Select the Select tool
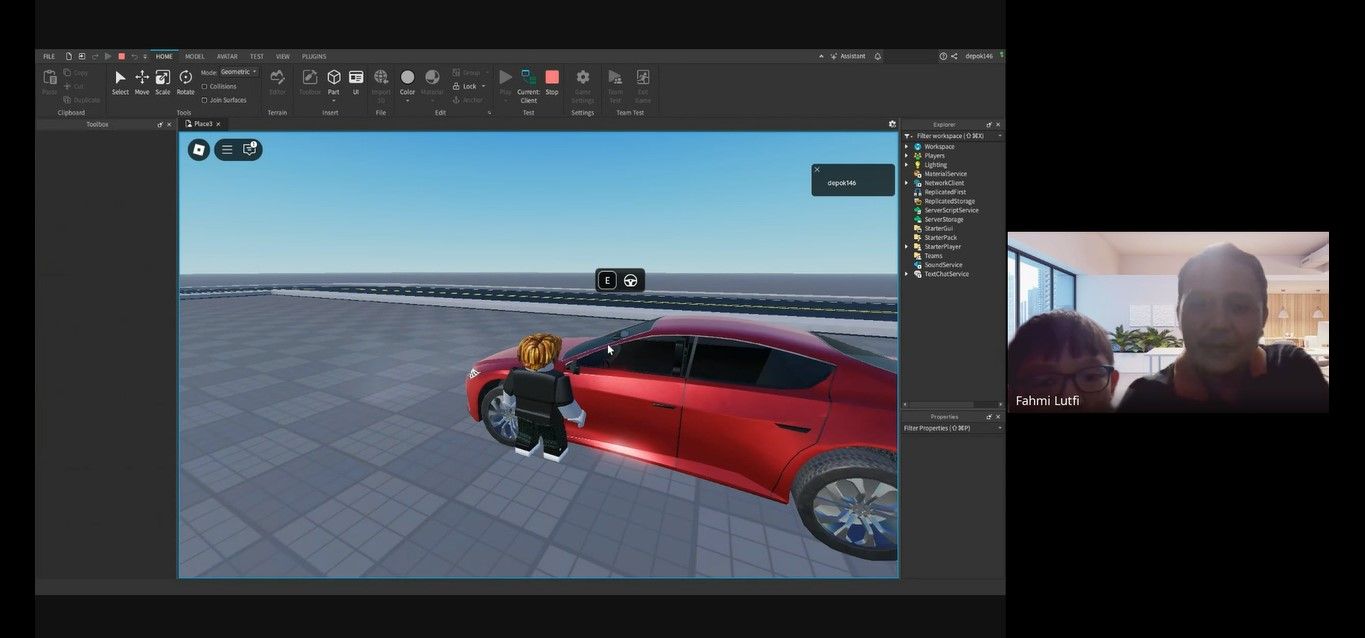Screen dimensions: 1365x638 (120, 82)
